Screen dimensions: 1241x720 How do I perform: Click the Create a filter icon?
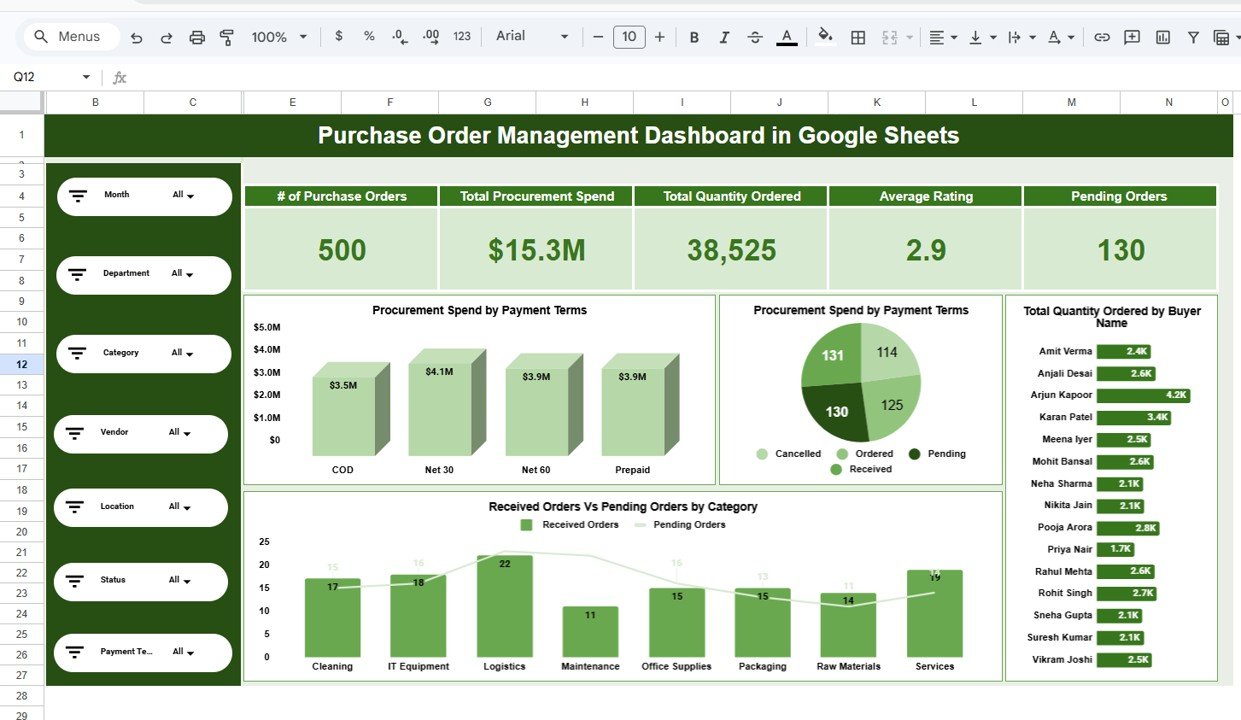(x=1193, y=37)
